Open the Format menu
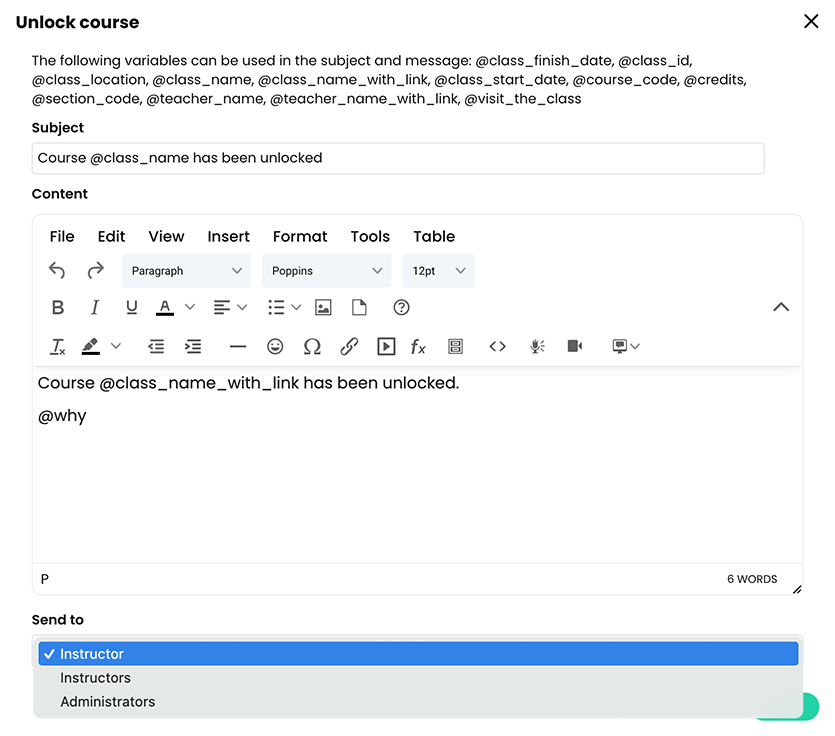 pos(299,237)
